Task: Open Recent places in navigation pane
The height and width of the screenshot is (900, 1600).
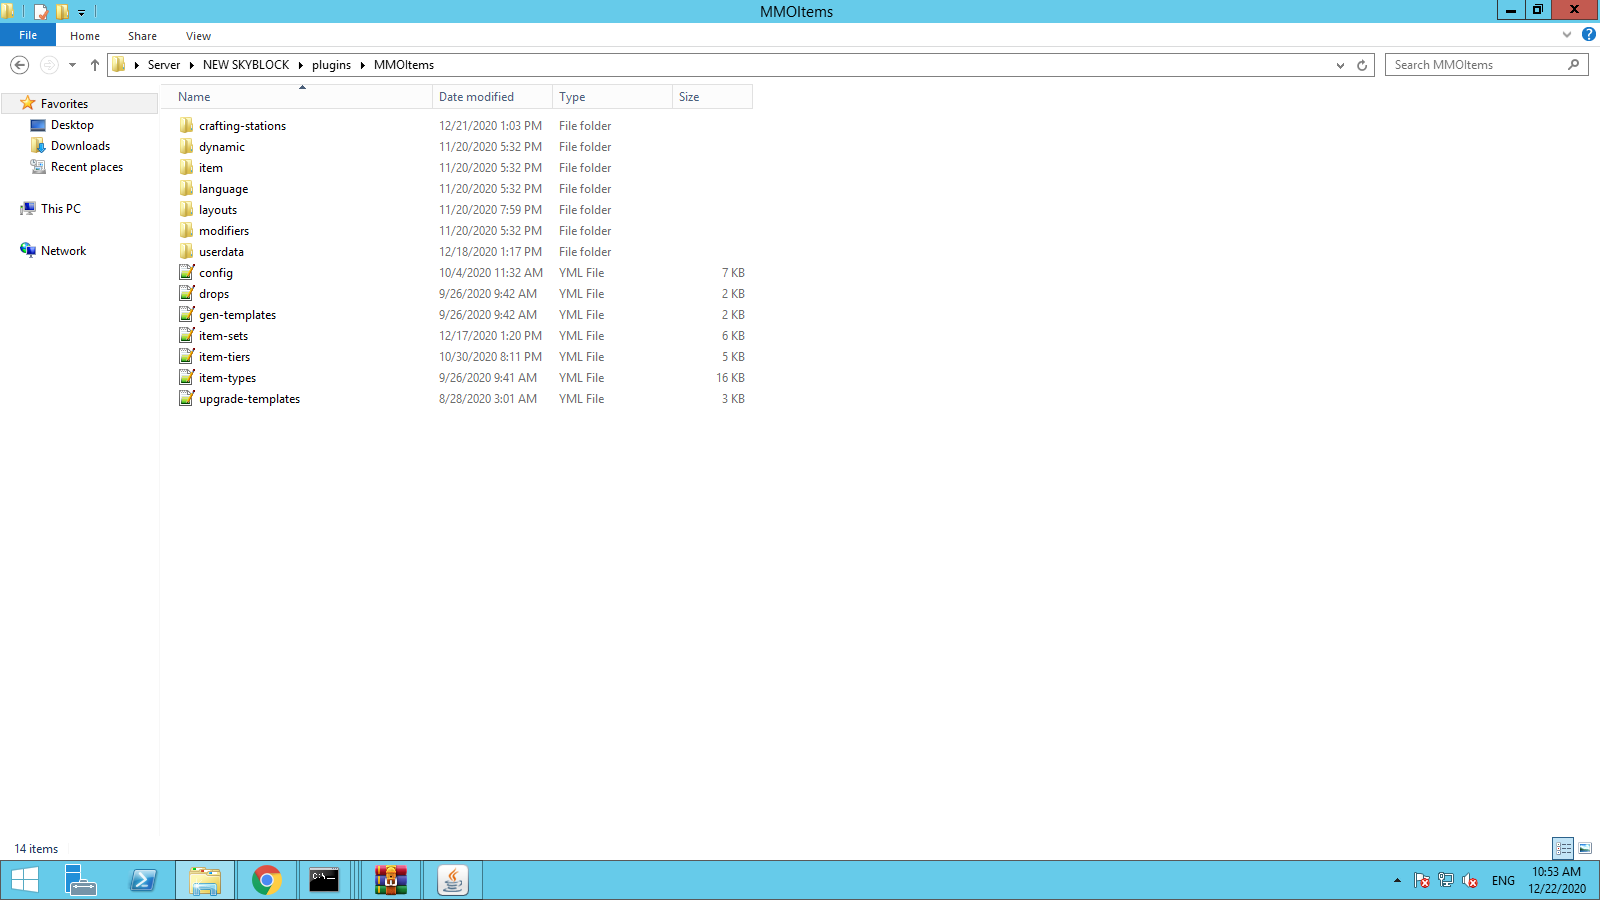Action: [87, 167]
